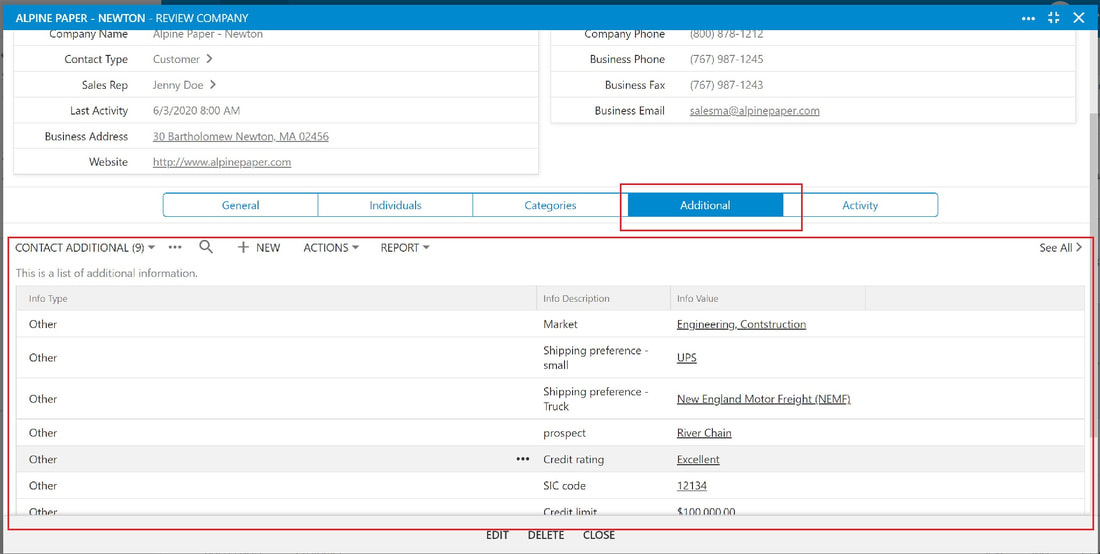Click the collapse window arrows icon
This screenshot has width=1100, height=554.
[x=1054, y=18]
